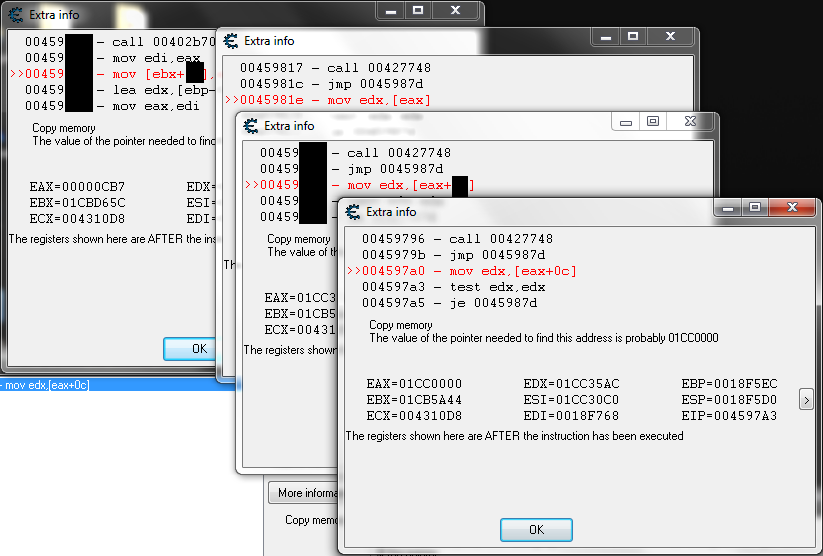Click the Cheat Engine icon of the frontmost Extra info window
This screenshot has height=556, width=823.
point(353,212)
